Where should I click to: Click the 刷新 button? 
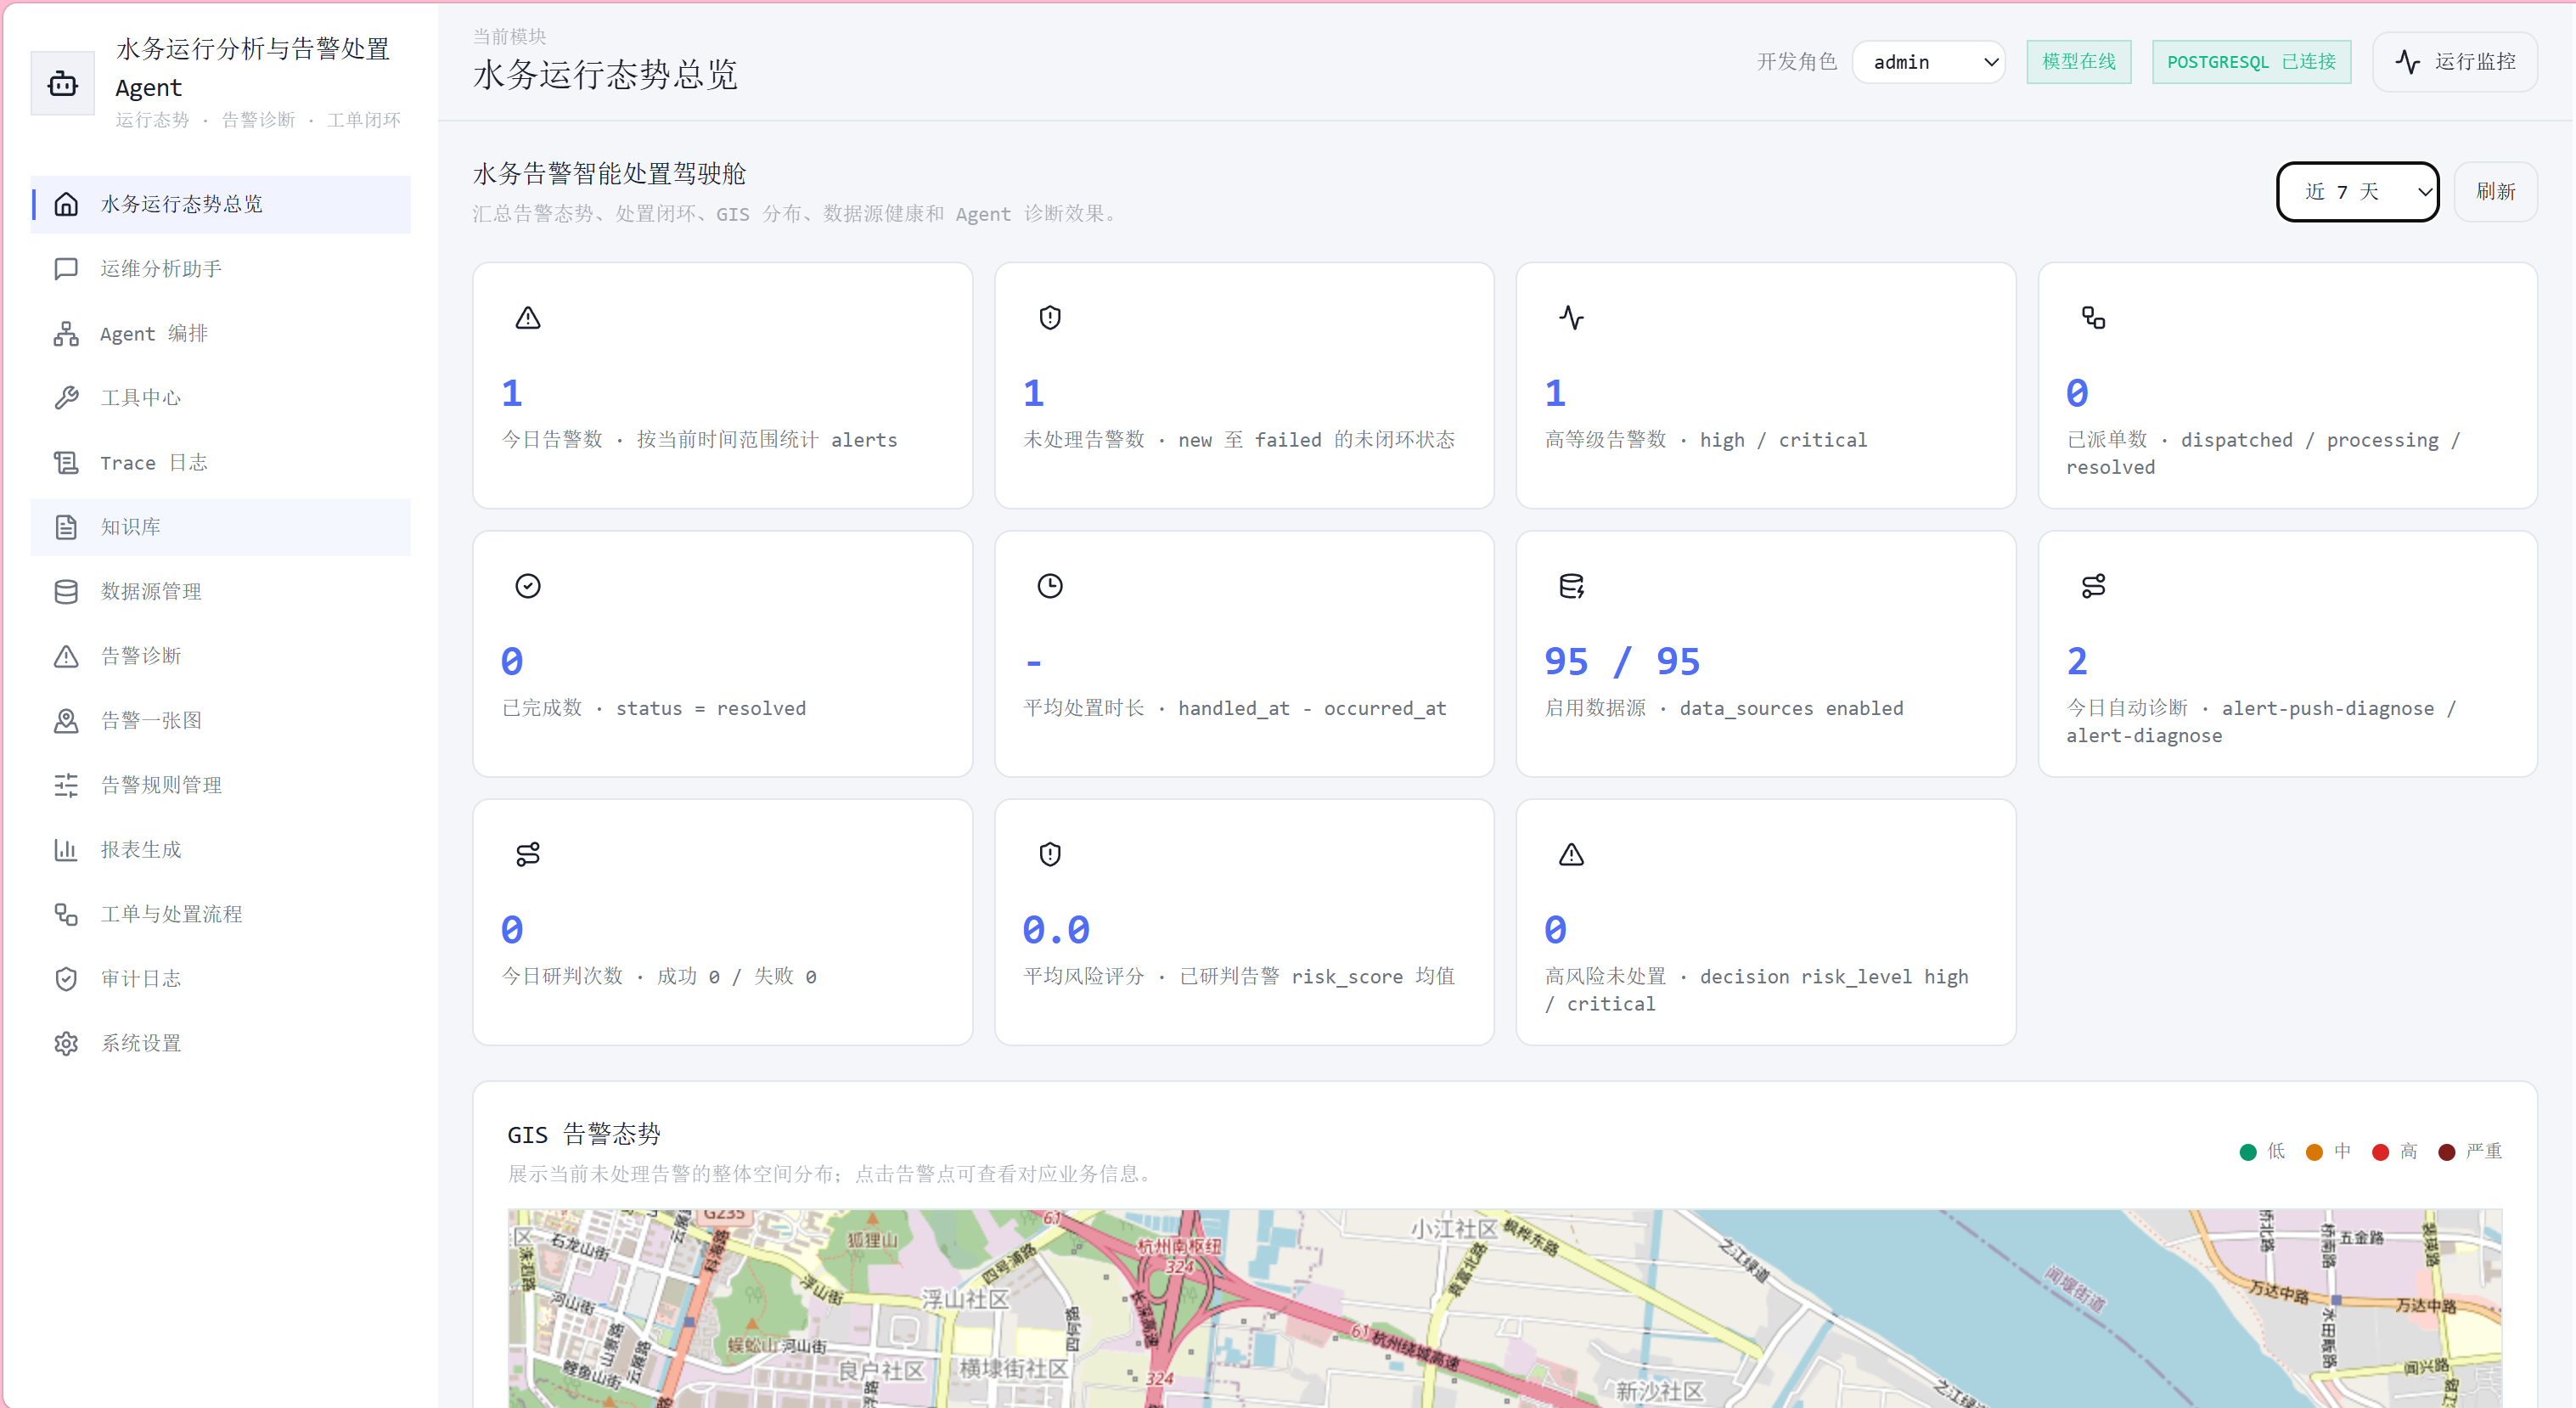(2495, 192)
